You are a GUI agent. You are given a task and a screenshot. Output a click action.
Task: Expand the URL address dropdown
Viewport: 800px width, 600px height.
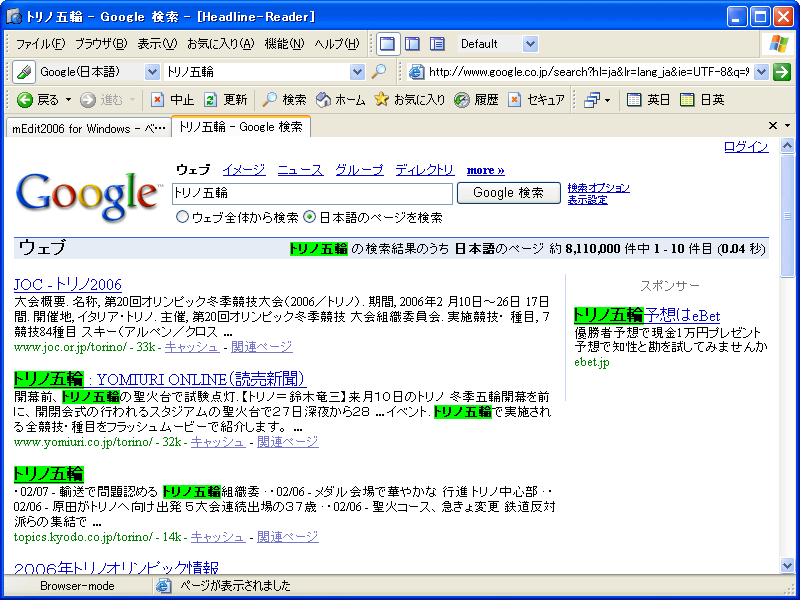click(x=761, y=72)
